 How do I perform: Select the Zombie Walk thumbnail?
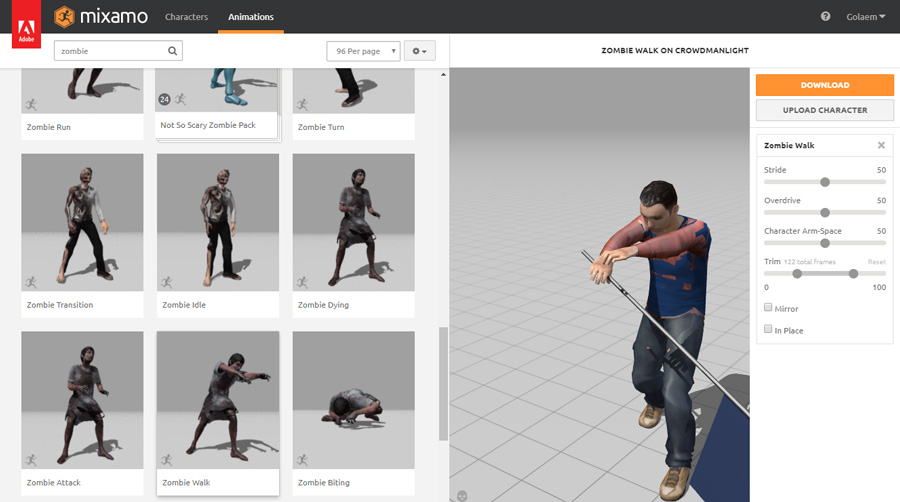click(x=218, y=400)
